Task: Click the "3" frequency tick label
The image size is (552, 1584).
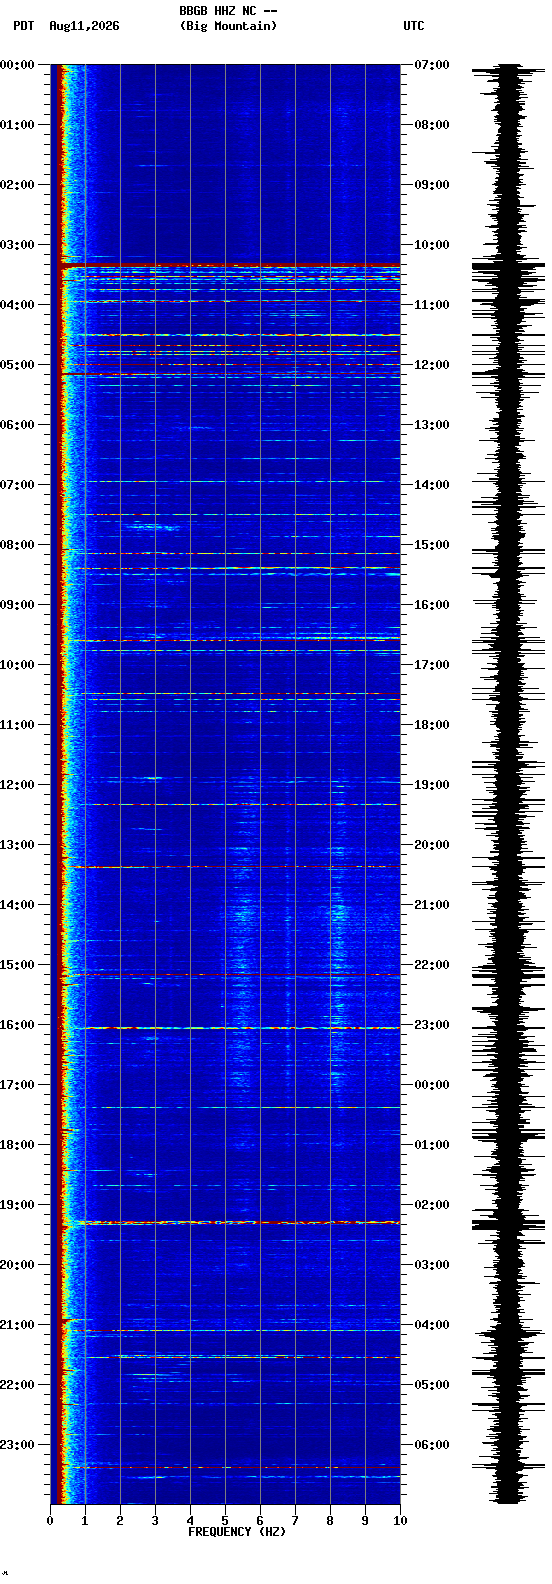Action: point(155,1521)
